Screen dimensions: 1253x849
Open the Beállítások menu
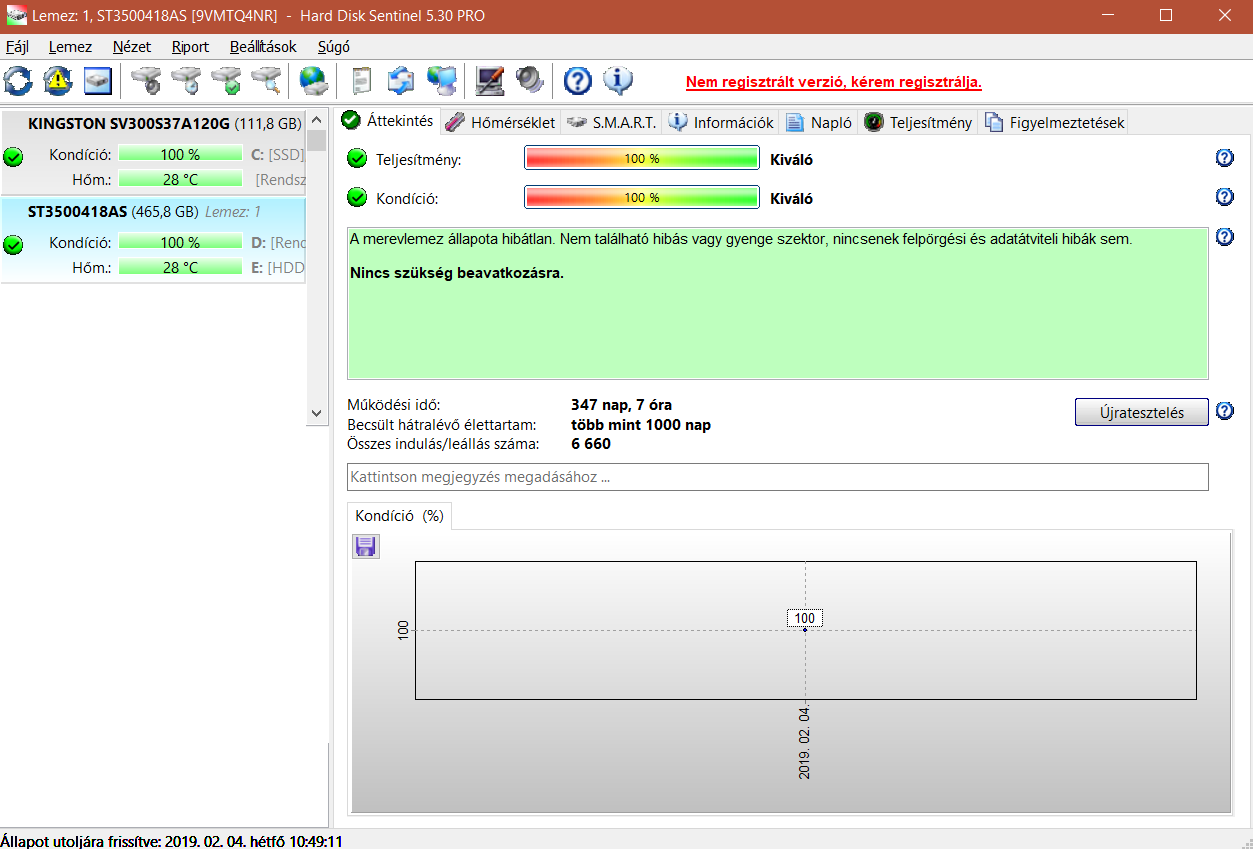(x=263, y=47)
